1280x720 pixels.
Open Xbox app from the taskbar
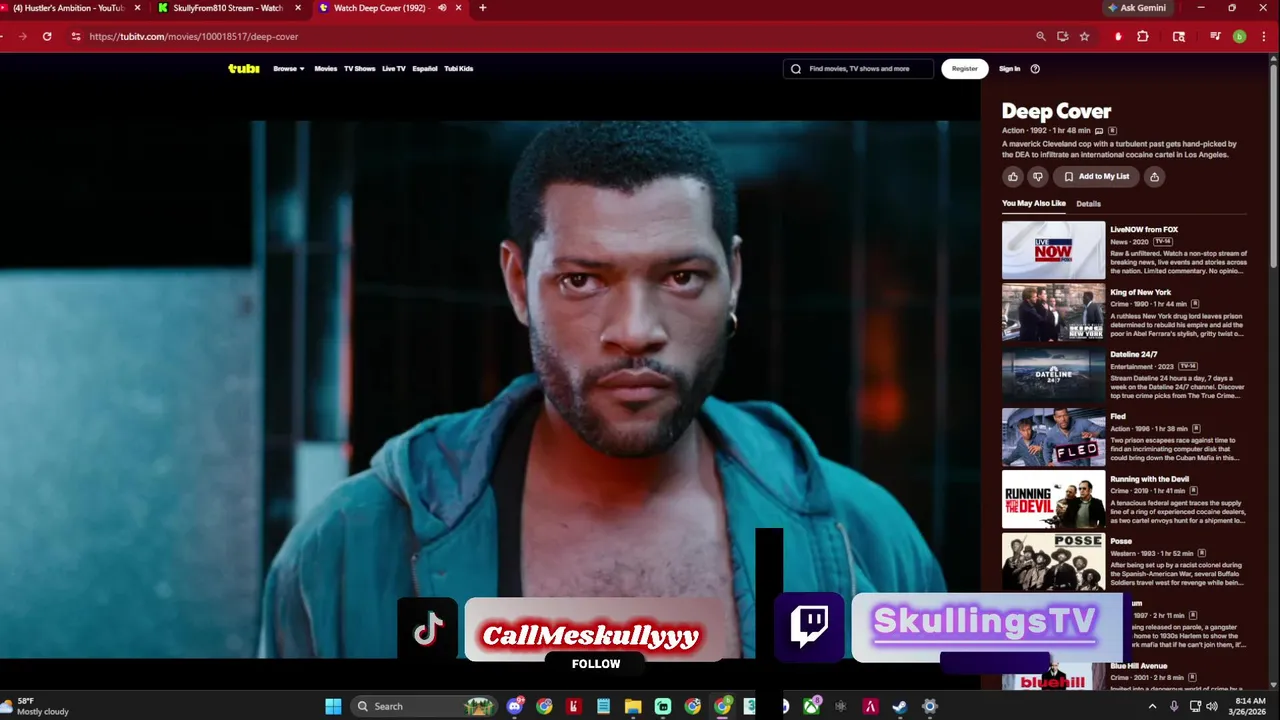pos(812,706)
